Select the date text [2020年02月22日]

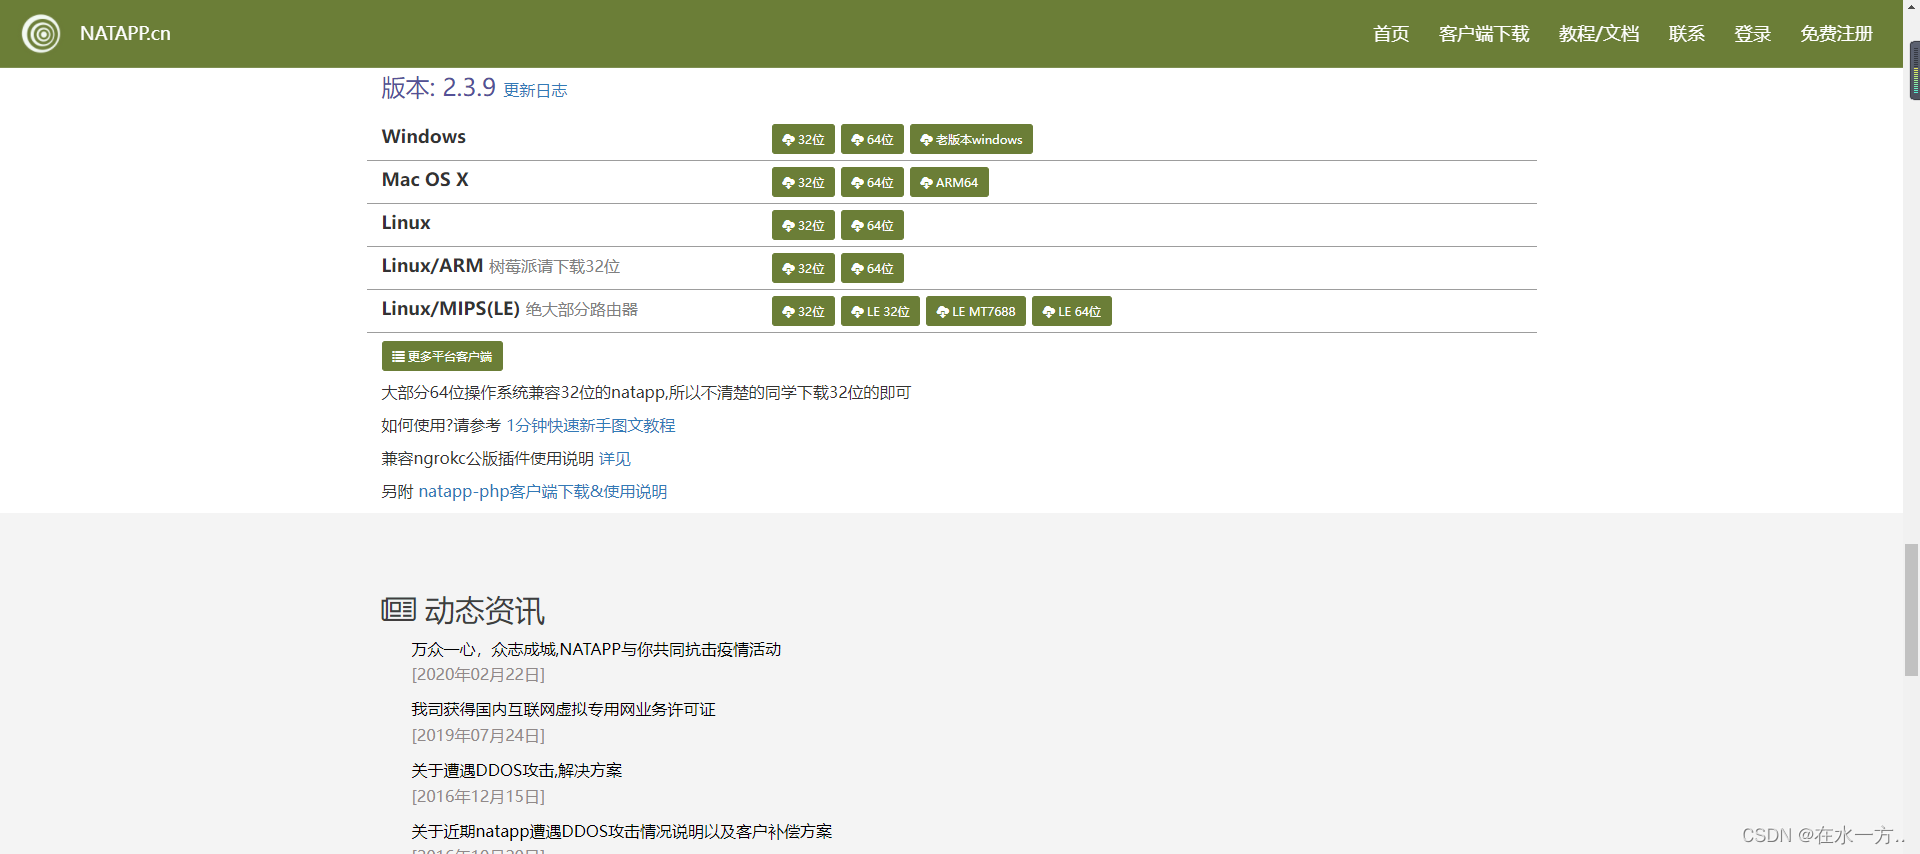tap(478, 675)
